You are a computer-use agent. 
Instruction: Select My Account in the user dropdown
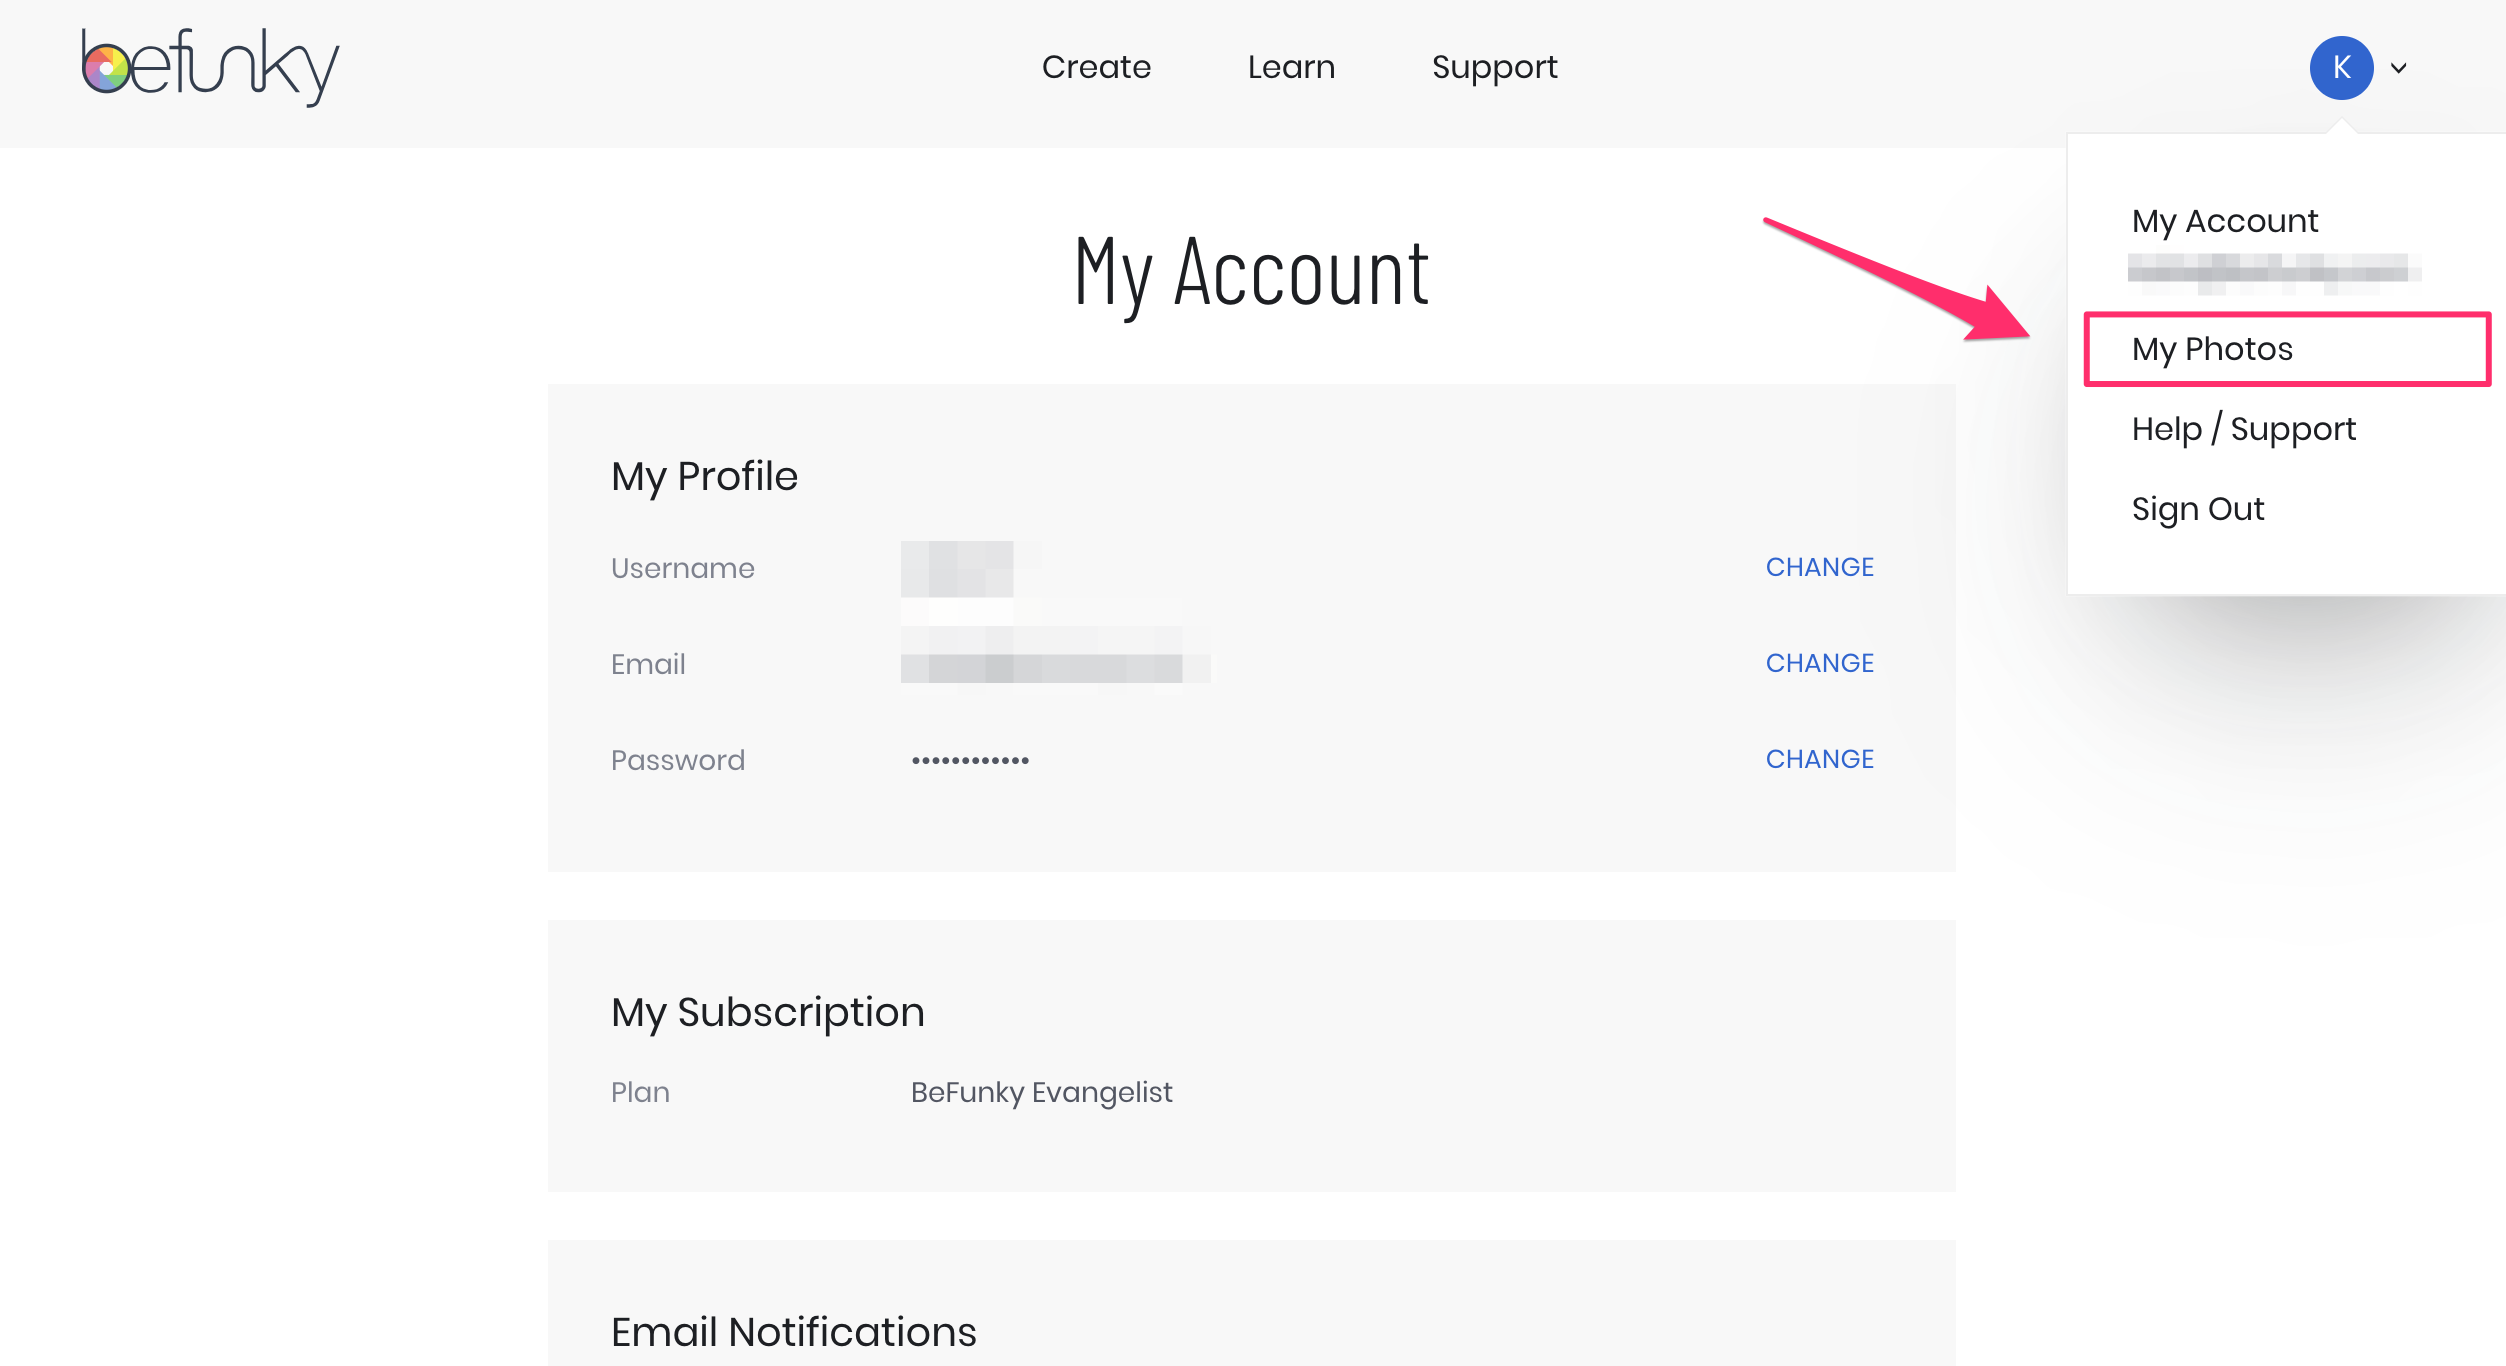pyautogui.click(x=2224, y=221)
